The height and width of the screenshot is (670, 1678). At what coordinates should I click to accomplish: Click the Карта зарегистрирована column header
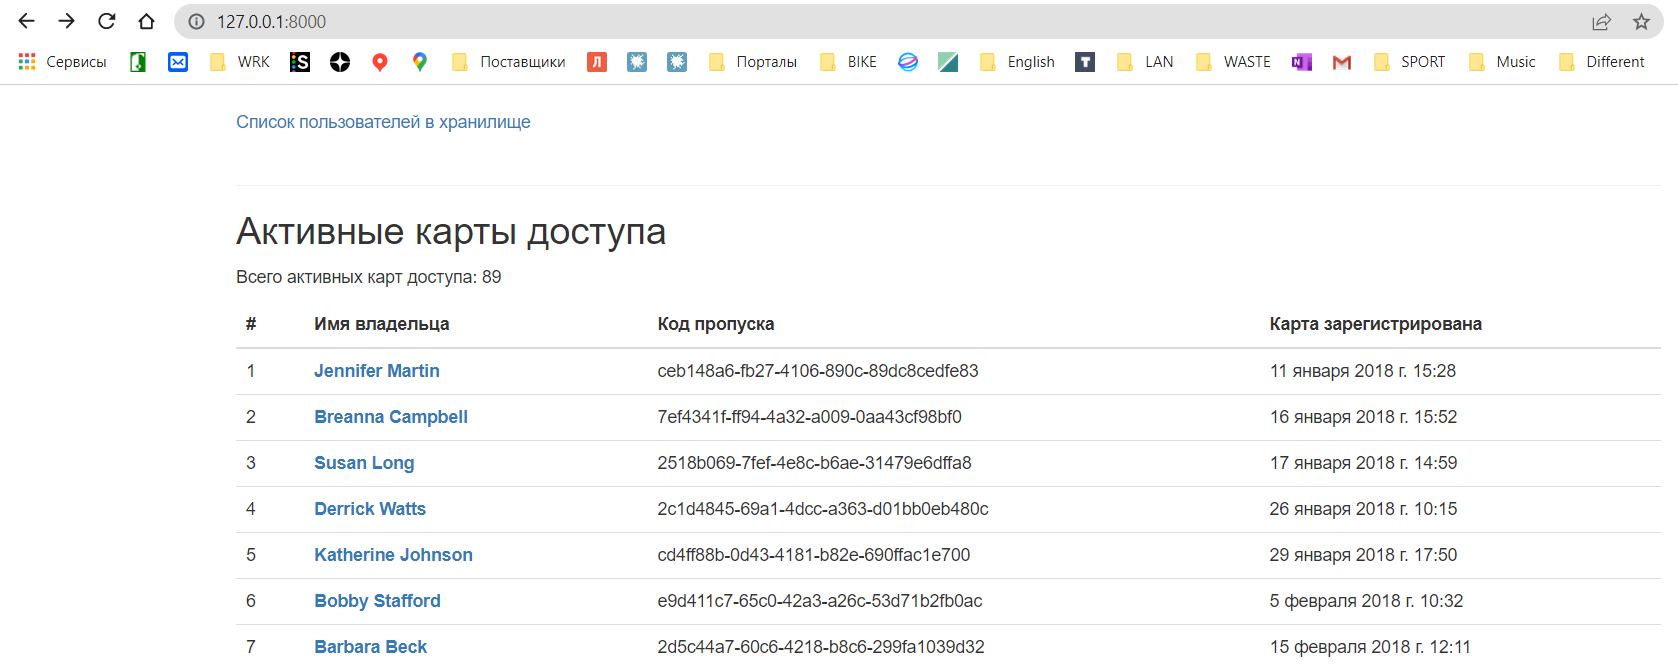pos(1376,324)
